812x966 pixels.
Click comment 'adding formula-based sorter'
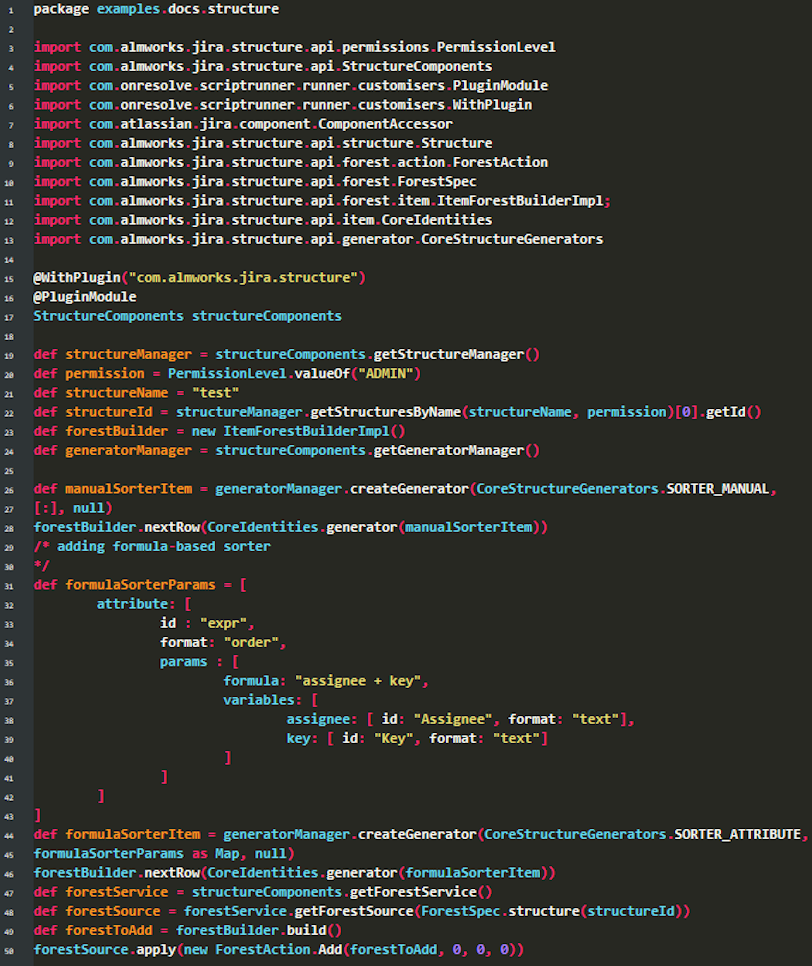(x=164, y=546)
